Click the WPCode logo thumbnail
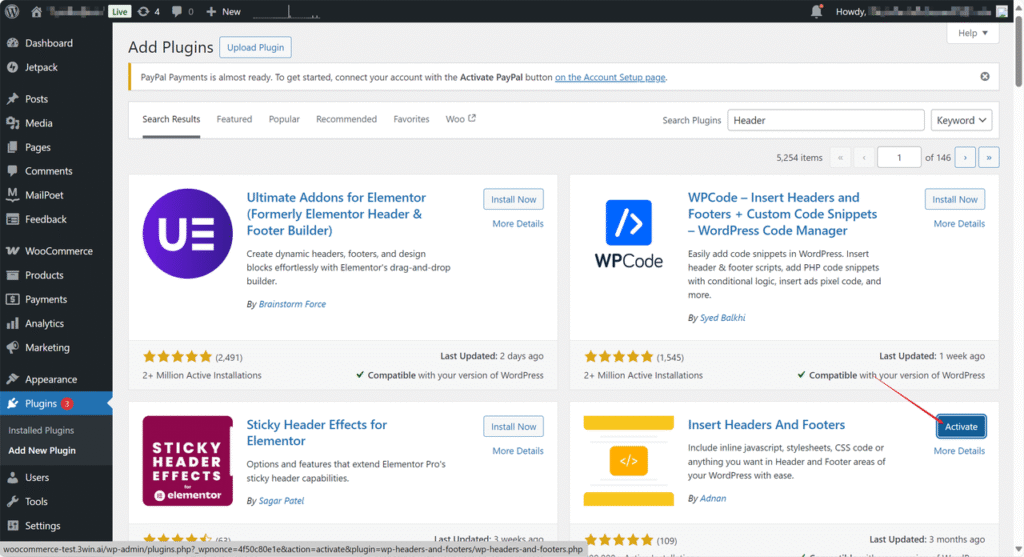Viewport: 1024px width, 557px height. (x=628, y=234)
